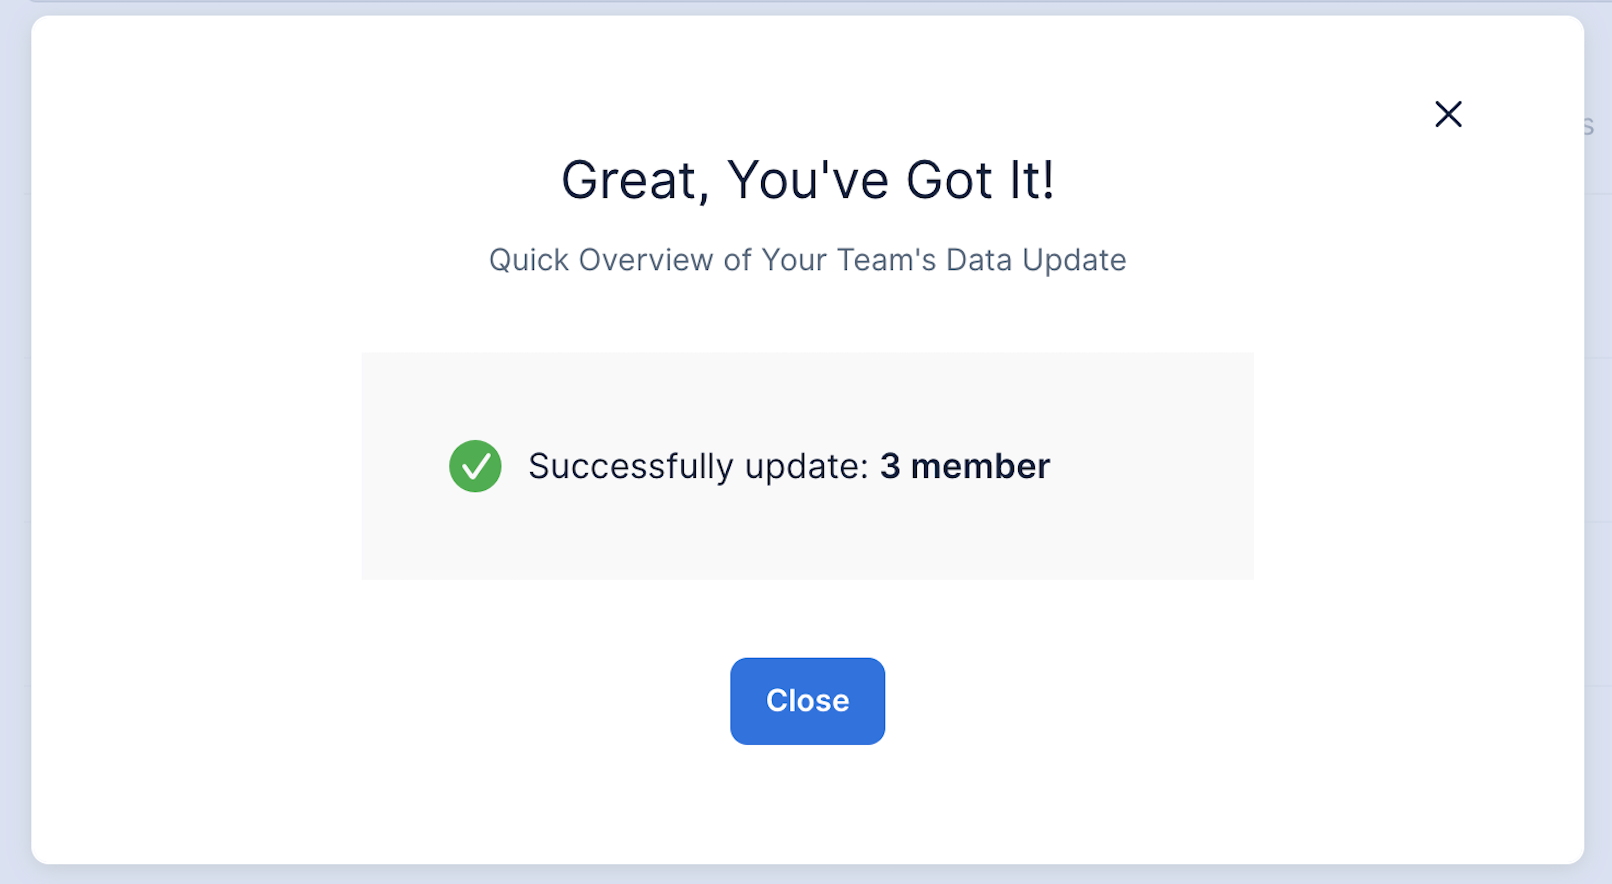Viewport: 1612px width, 884px height.
Task: Click the "Quick Overview of Your Team's Data Update" subtitle
Action: pos(807,260)
